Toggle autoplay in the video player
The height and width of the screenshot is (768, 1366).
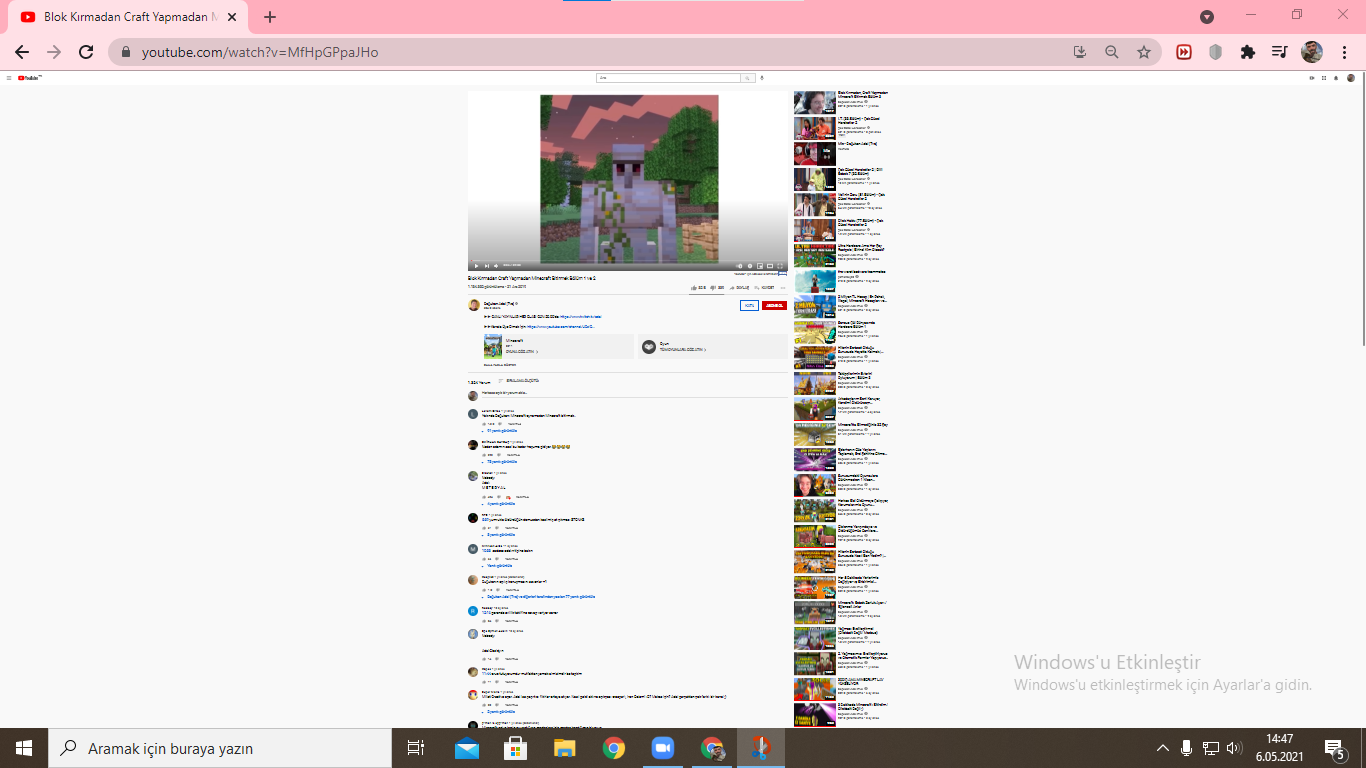click(739, 265)
